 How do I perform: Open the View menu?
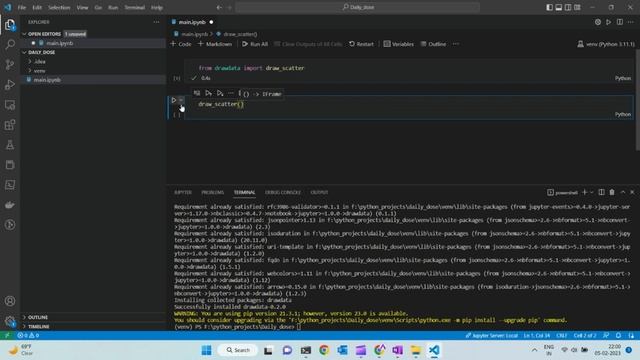[82, 7]
